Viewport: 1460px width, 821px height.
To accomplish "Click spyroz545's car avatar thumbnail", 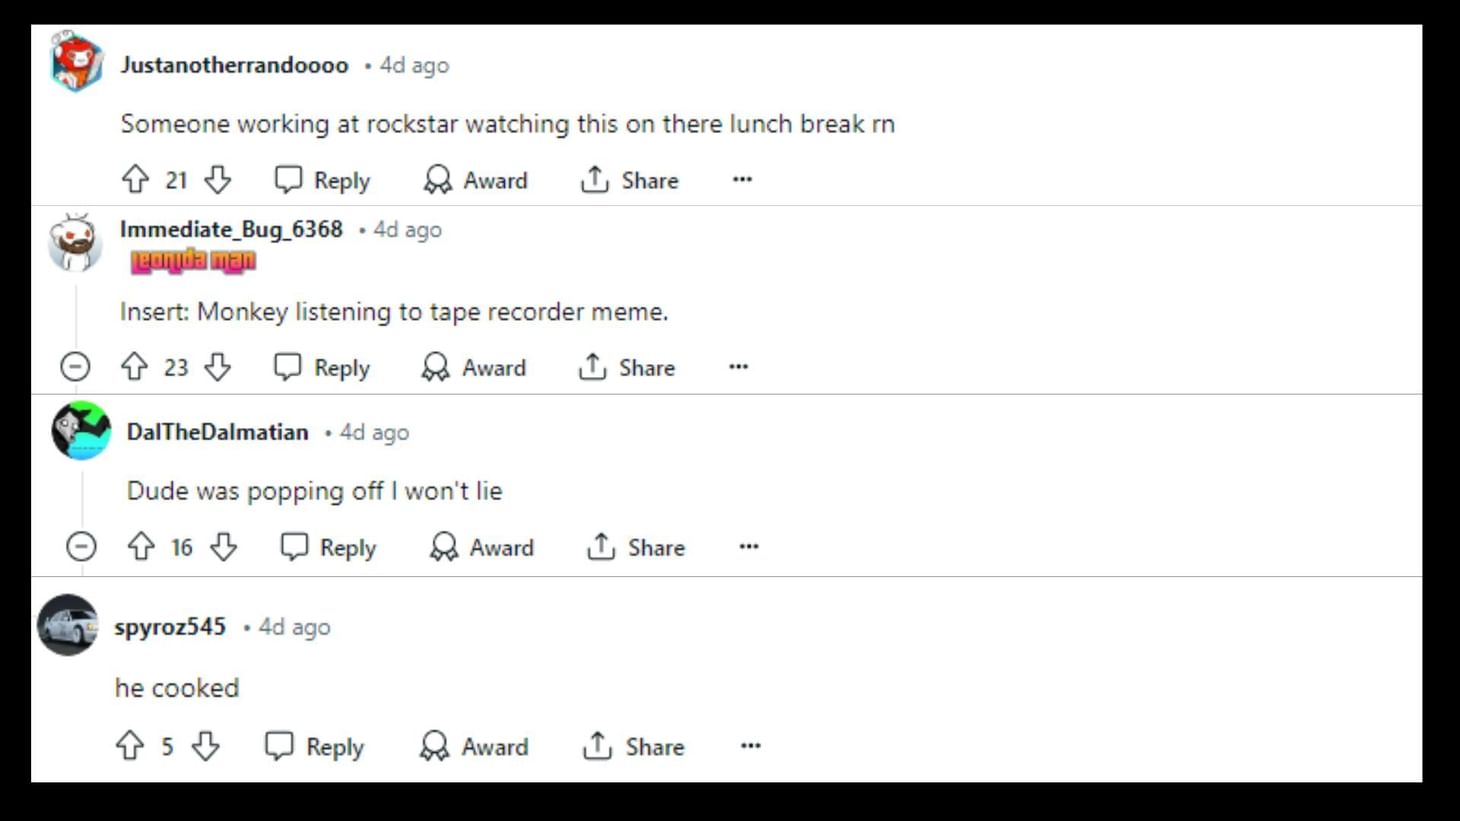I will [x=68, y=626].
